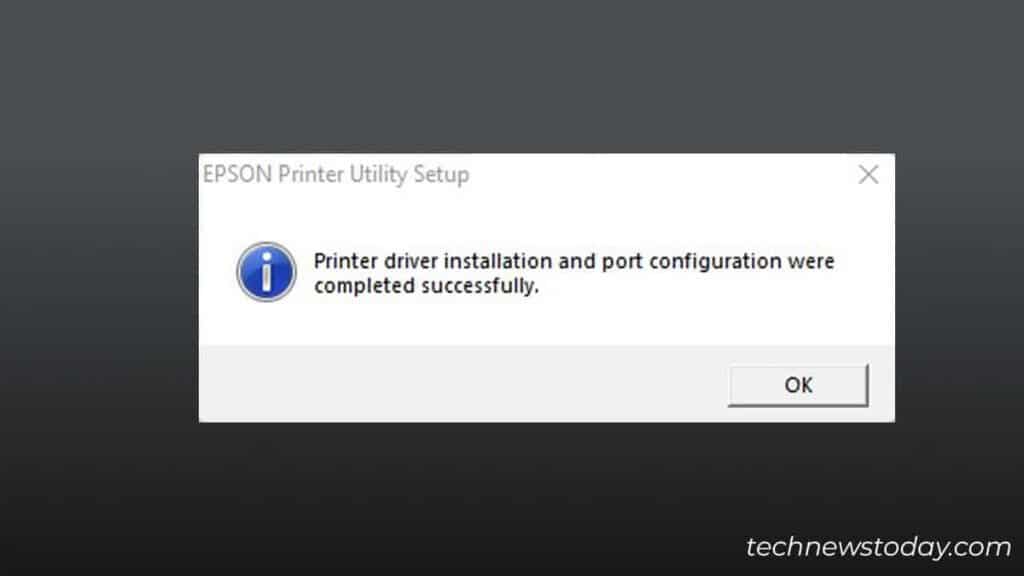Viewport: 1024px width, 576px height.
Task: Select the EPSON Printer Utility Setup title text
Action: coord(334,174)
